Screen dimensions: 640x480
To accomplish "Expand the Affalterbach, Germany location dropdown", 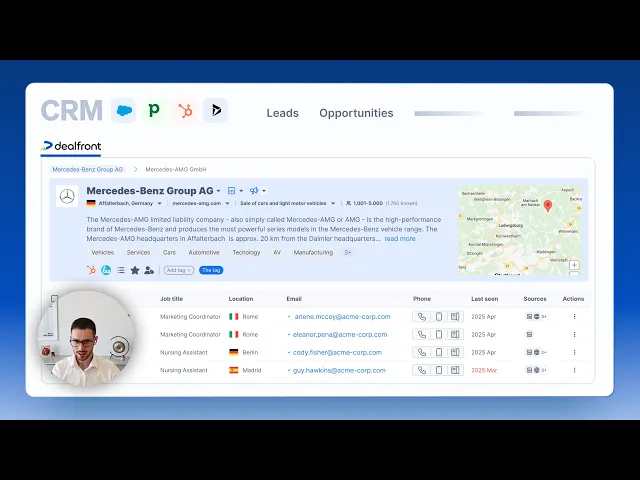I will tap(160, 203).
